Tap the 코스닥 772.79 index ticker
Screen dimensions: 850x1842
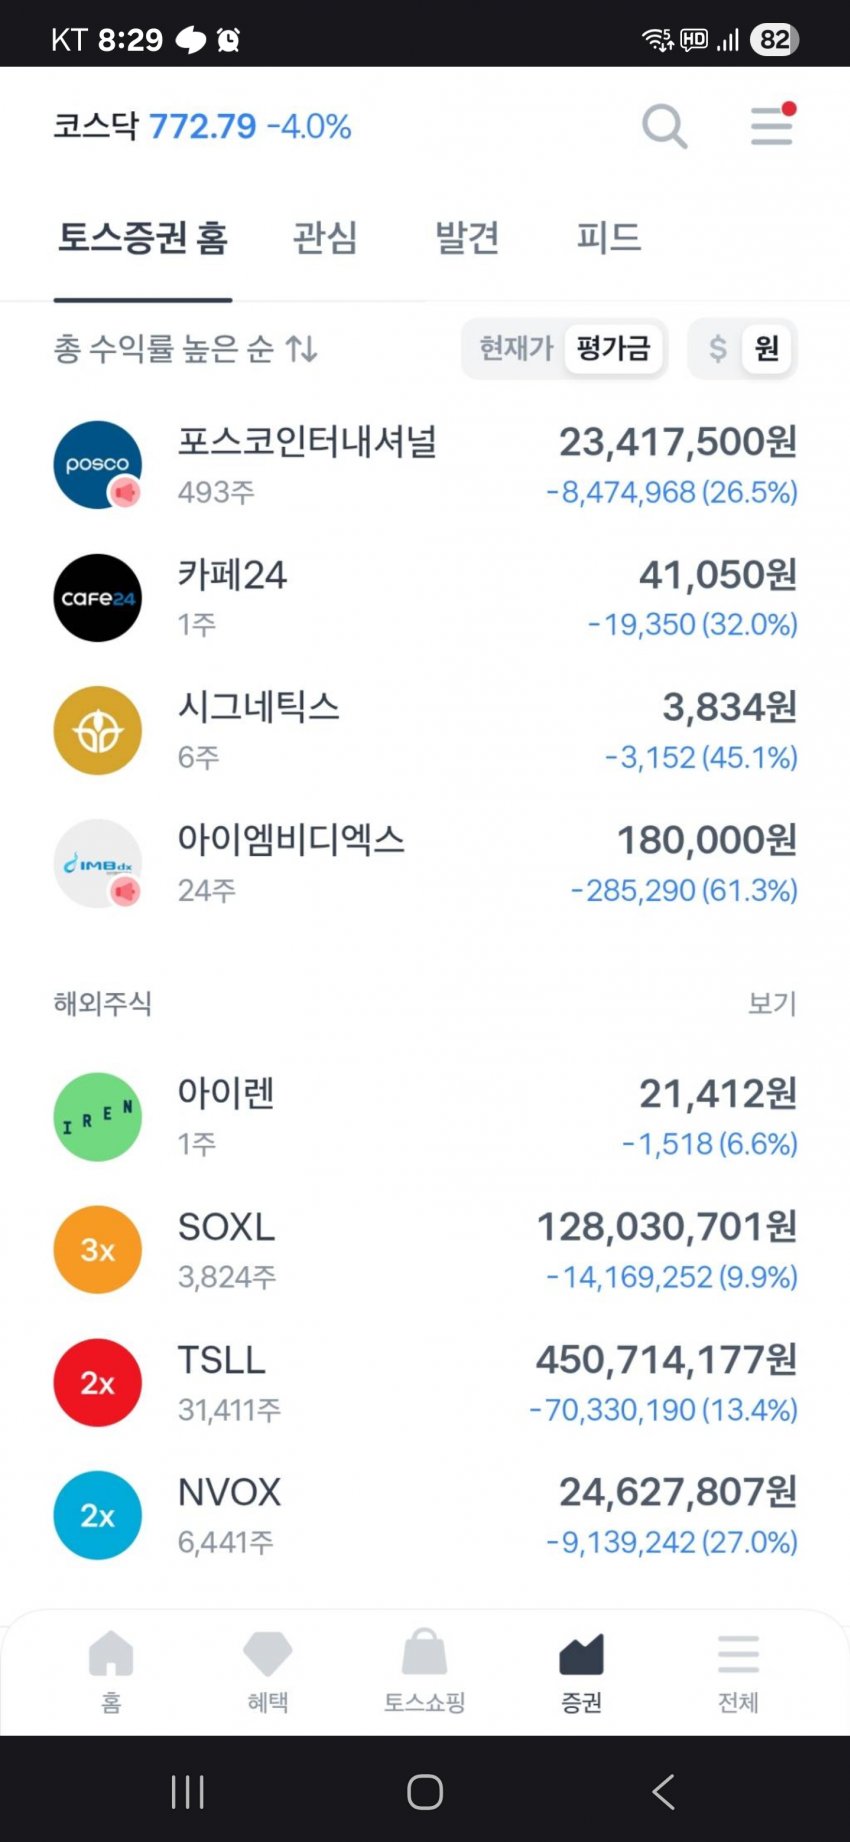pos(202,127)
